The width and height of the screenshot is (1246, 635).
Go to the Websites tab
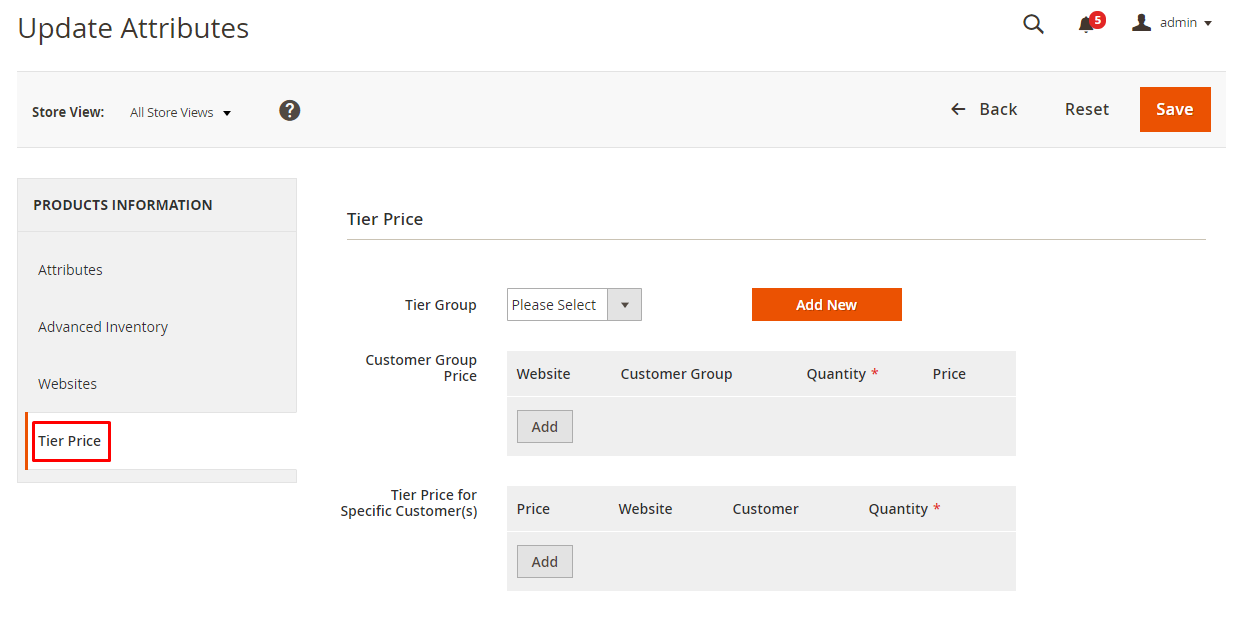67,384
